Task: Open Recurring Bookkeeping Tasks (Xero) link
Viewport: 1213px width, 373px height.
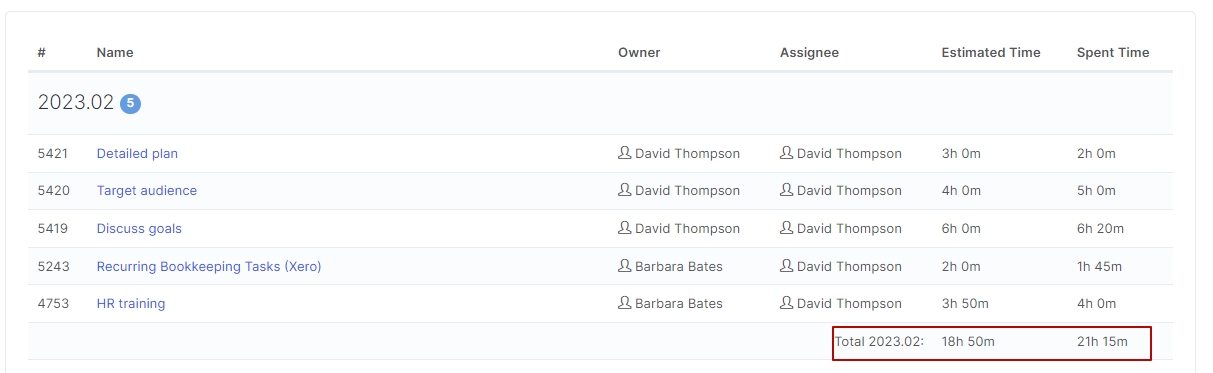Action: [209, 266]
